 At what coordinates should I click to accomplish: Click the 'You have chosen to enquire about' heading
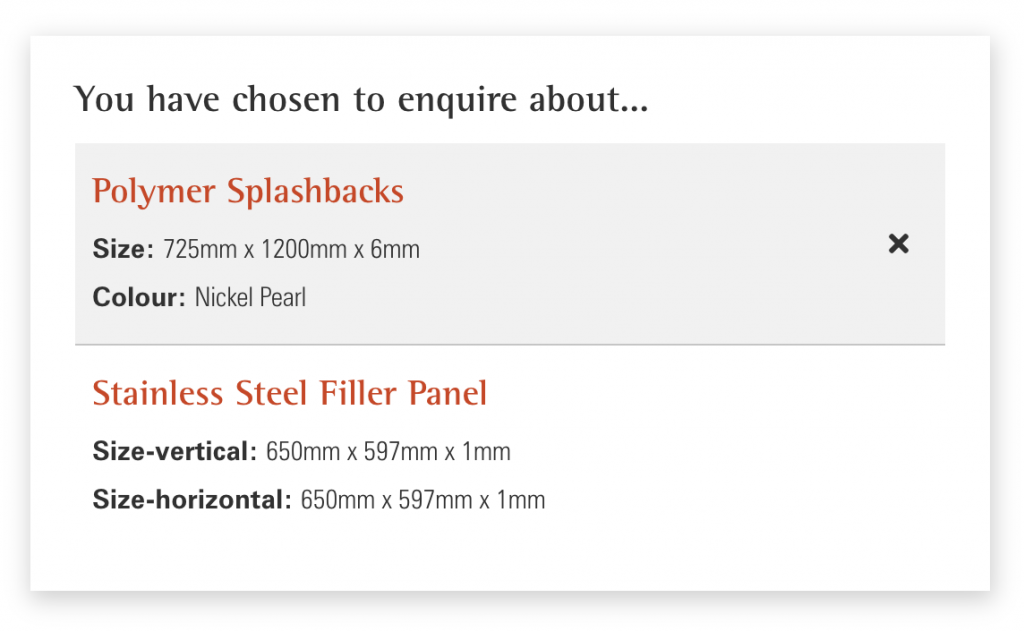point(360,100)
